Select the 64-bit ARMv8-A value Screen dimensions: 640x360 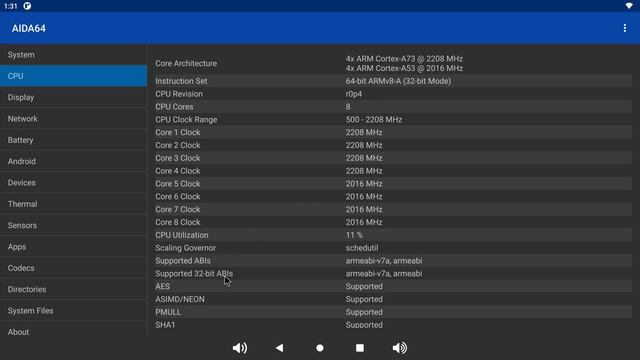(398, 81)
